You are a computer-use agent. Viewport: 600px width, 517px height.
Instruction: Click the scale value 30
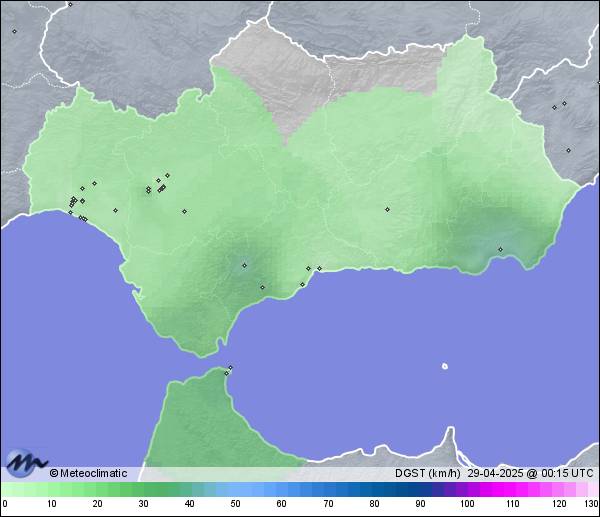coord(143,504)
